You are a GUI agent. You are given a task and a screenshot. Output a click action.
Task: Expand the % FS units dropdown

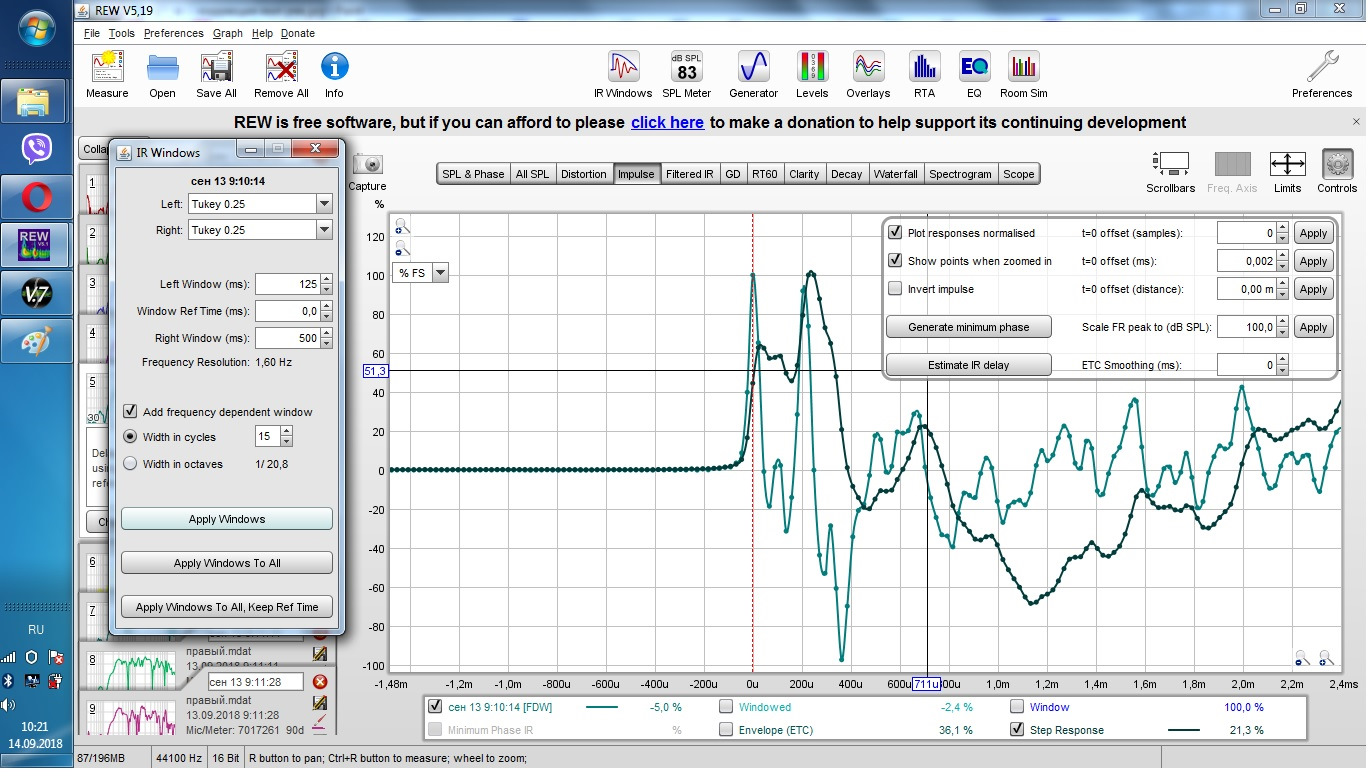[439, 273]
